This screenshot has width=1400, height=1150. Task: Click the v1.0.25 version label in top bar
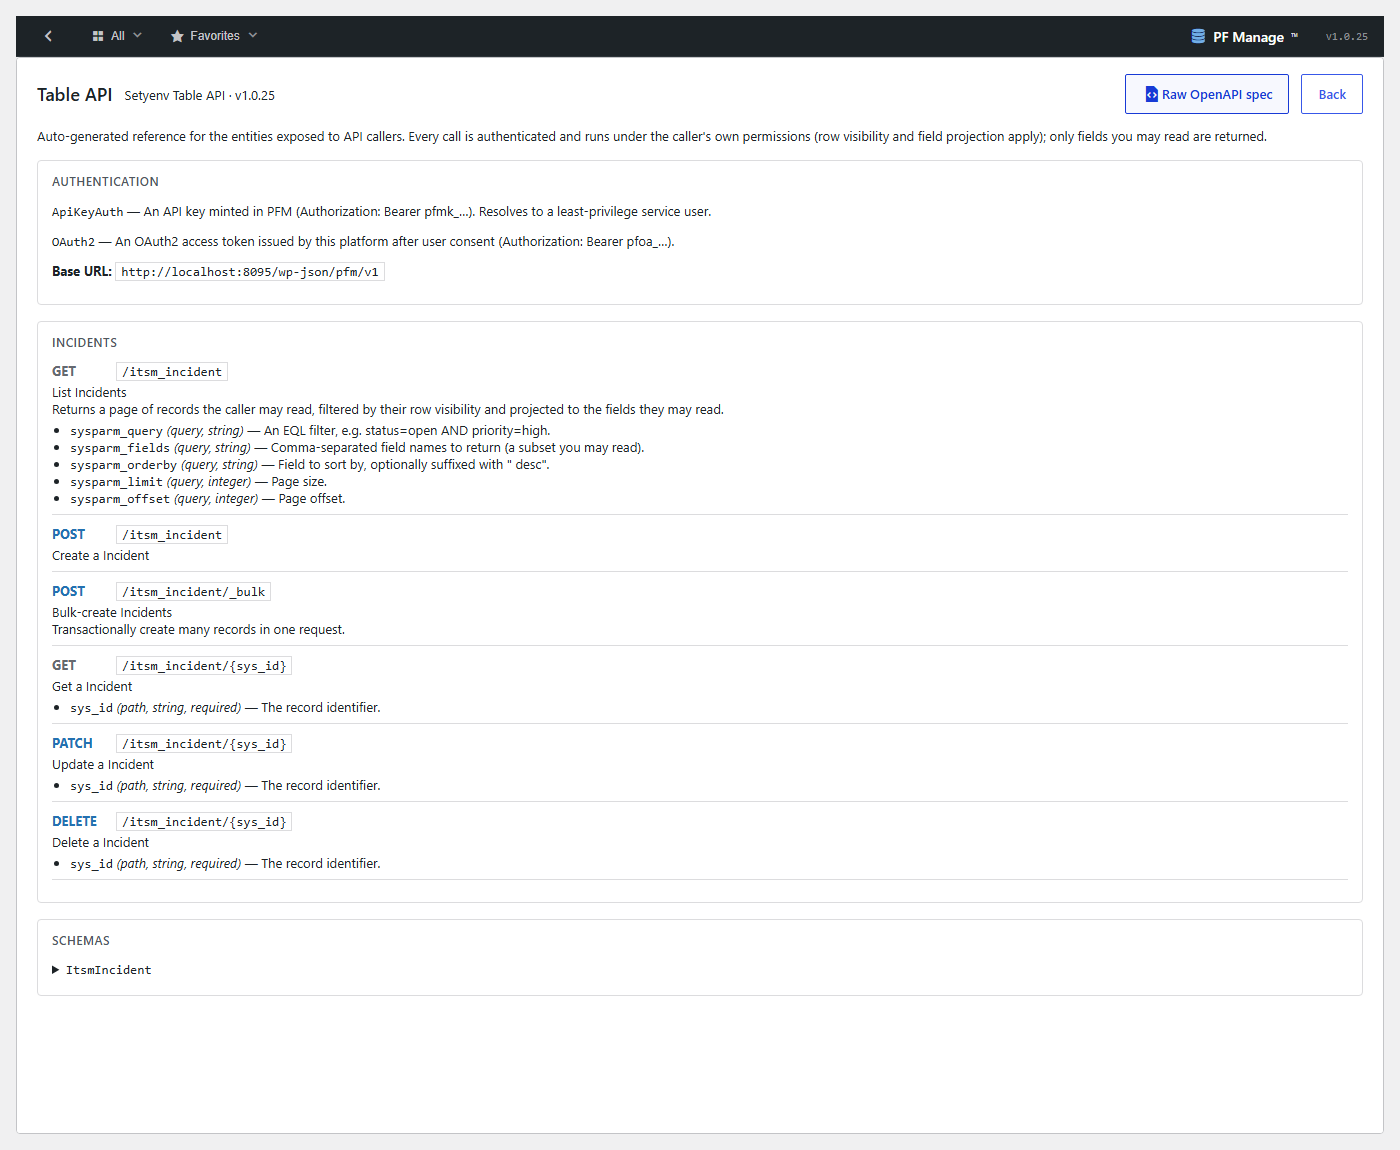click(x=1346, y=37)
